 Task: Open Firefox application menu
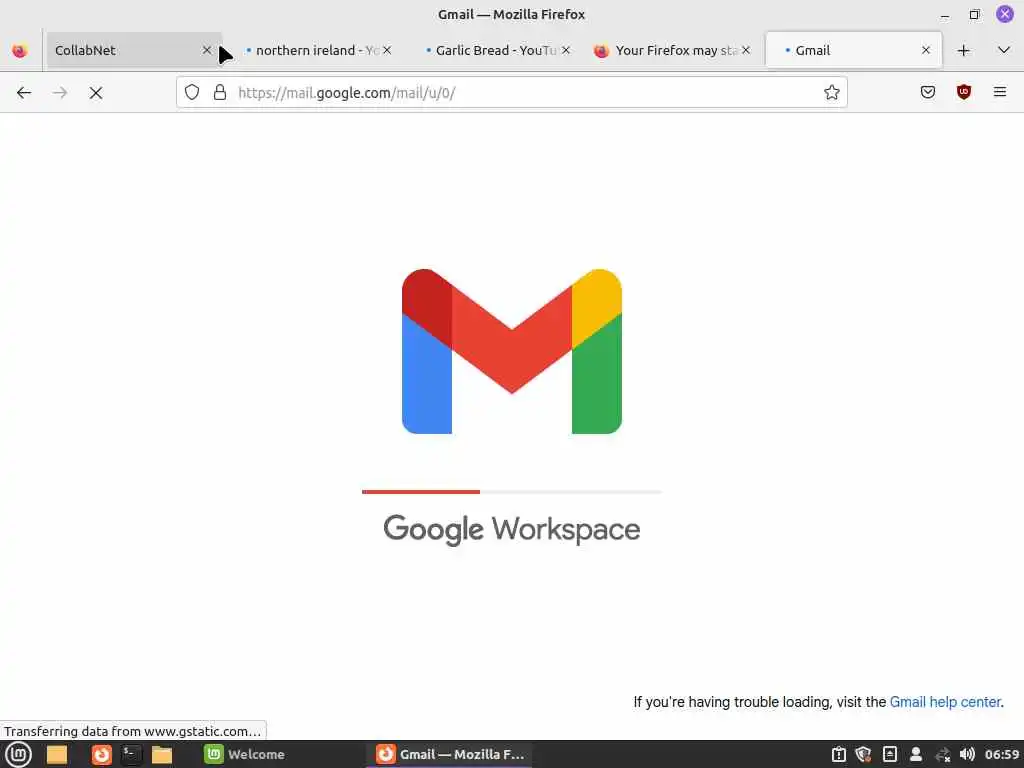1000,93
